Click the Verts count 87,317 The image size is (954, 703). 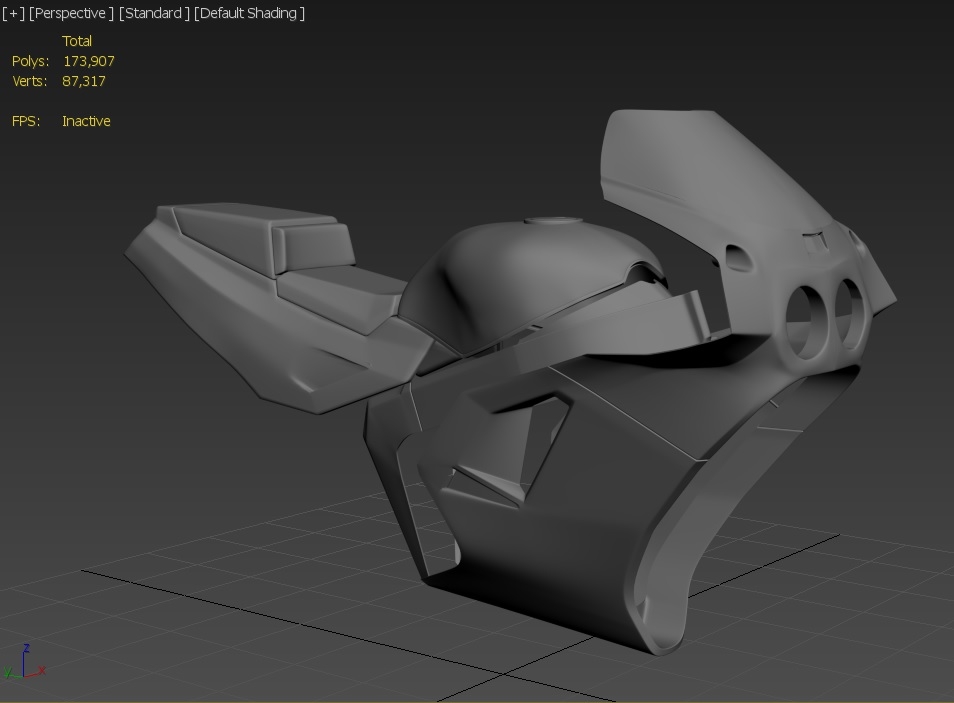(84, 81)
